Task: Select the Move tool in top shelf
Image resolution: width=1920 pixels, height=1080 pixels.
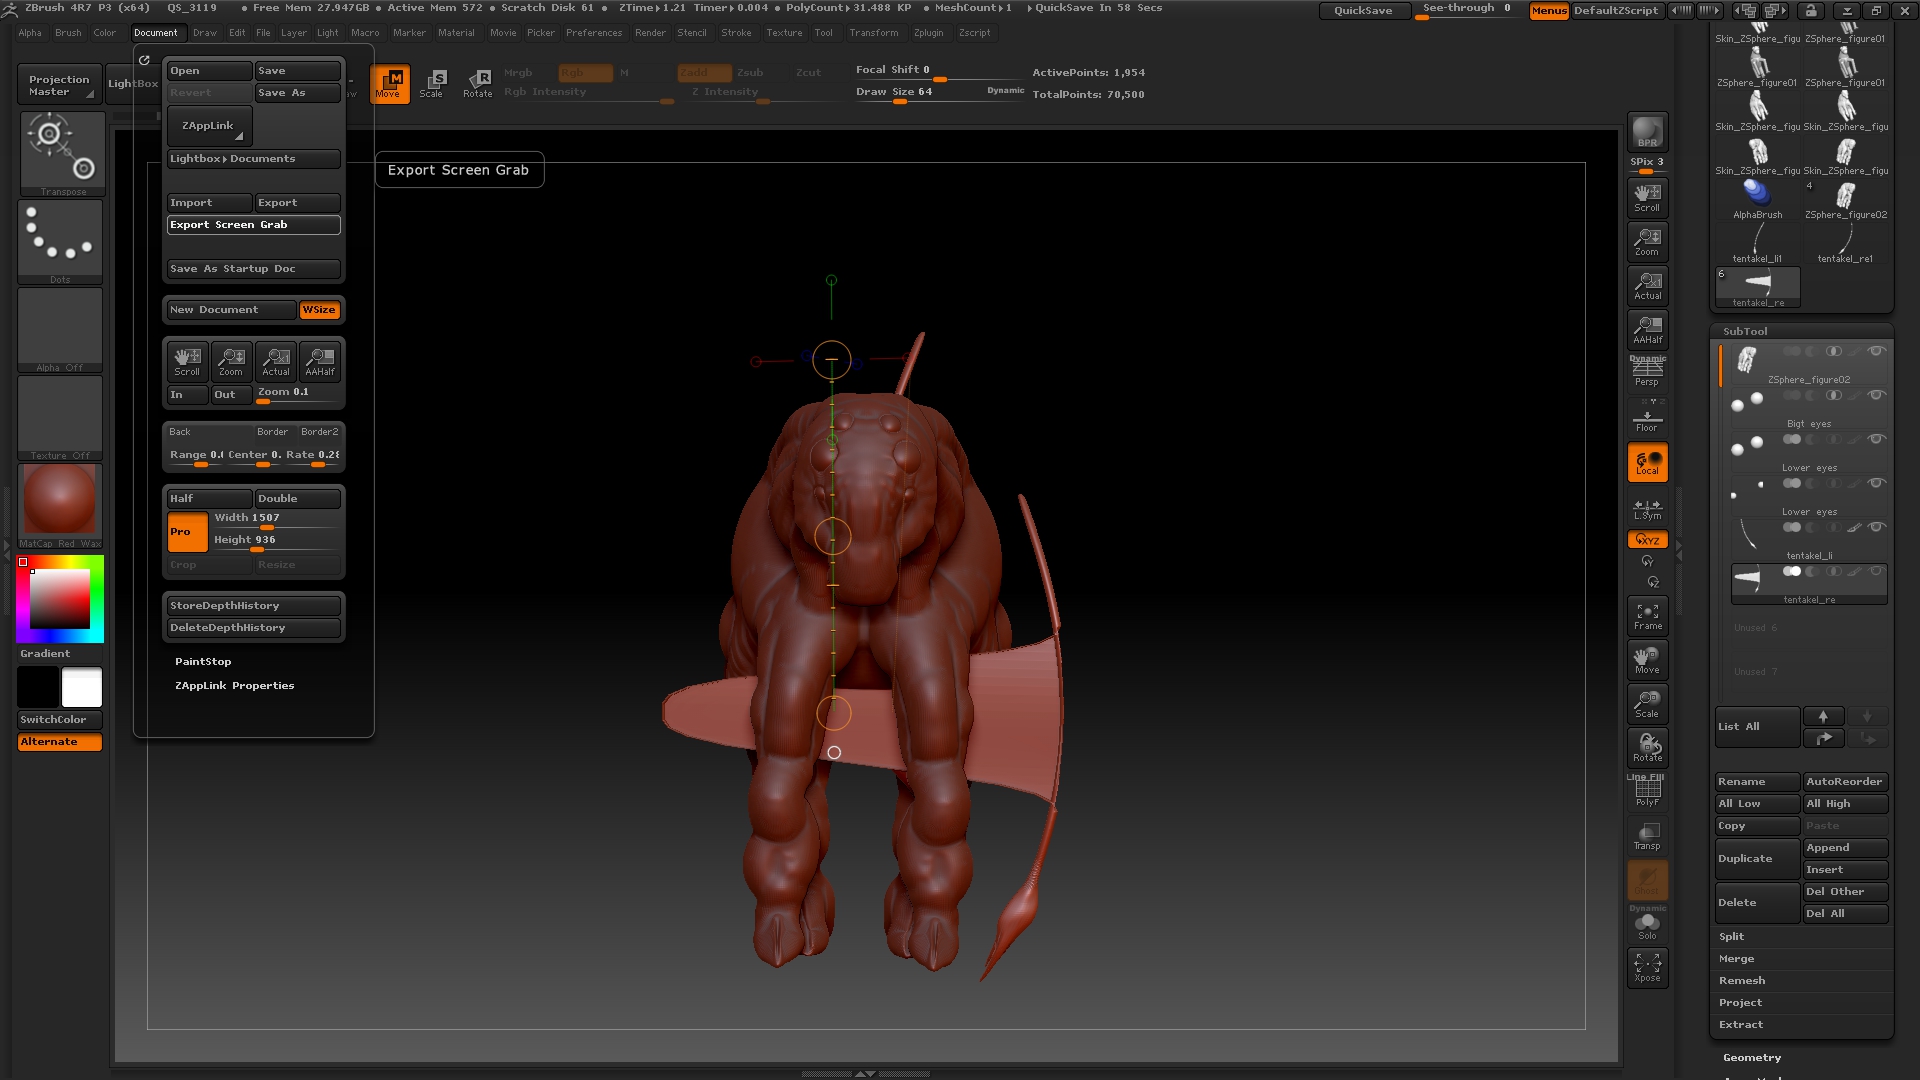Action: (389, 84)
